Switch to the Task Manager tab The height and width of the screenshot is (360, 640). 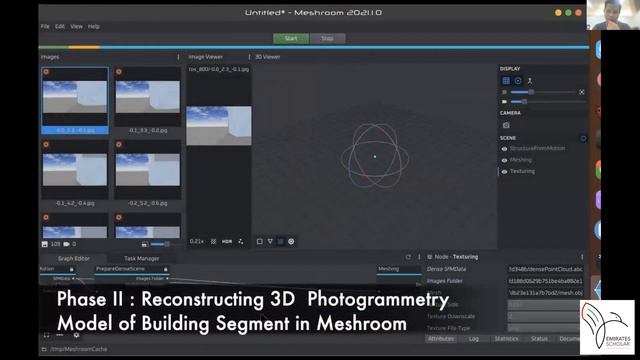[141, 258]
